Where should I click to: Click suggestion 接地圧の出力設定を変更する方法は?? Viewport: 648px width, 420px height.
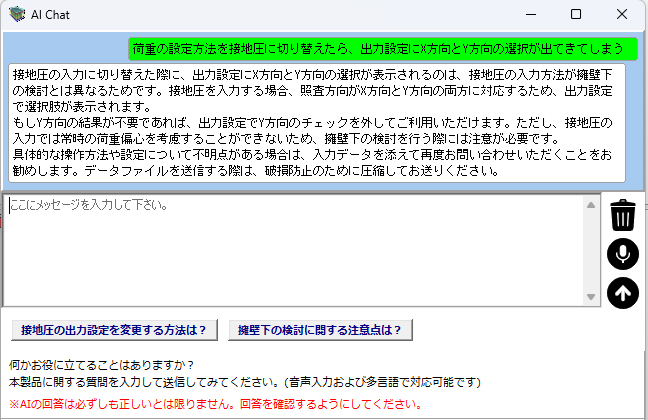114,330
